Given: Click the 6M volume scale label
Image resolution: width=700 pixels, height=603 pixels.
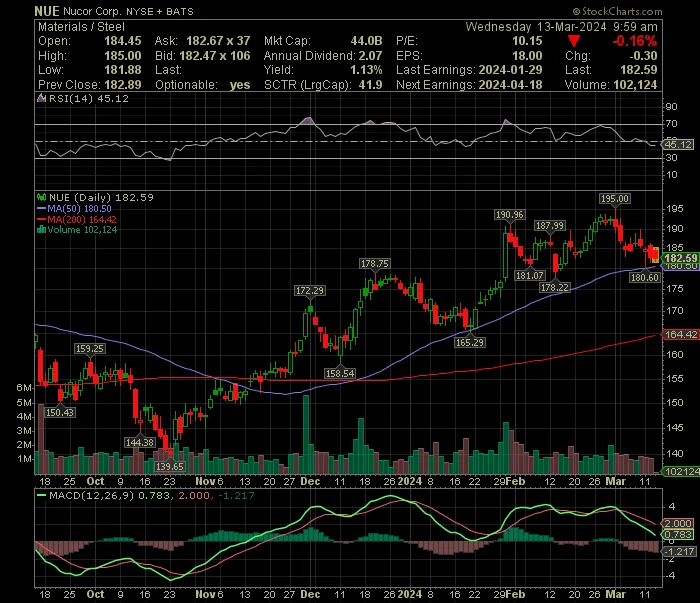Looking at the screenshot, I should (x=24, y=387).
